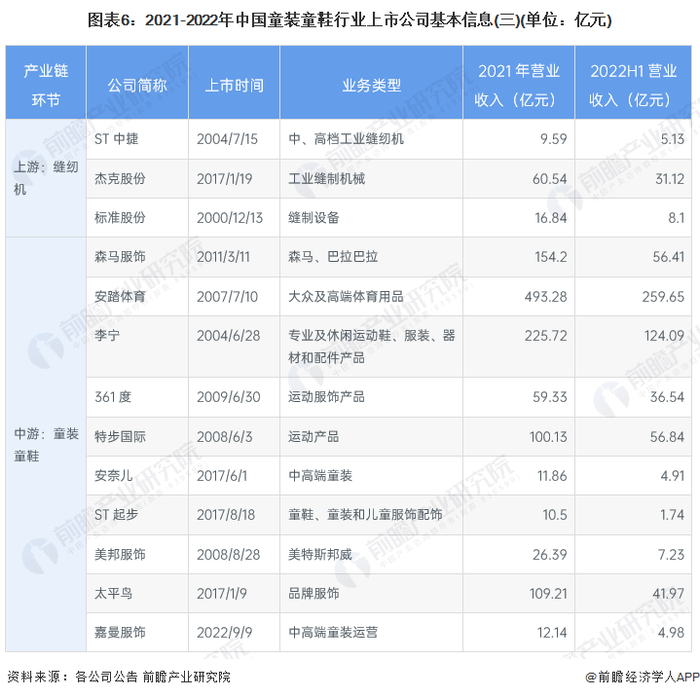Image resolution: width=700 pixels, height=697 pixels.
Task: Click 2022H1 revenue value 41.97
Action: (x=668, y=593)
